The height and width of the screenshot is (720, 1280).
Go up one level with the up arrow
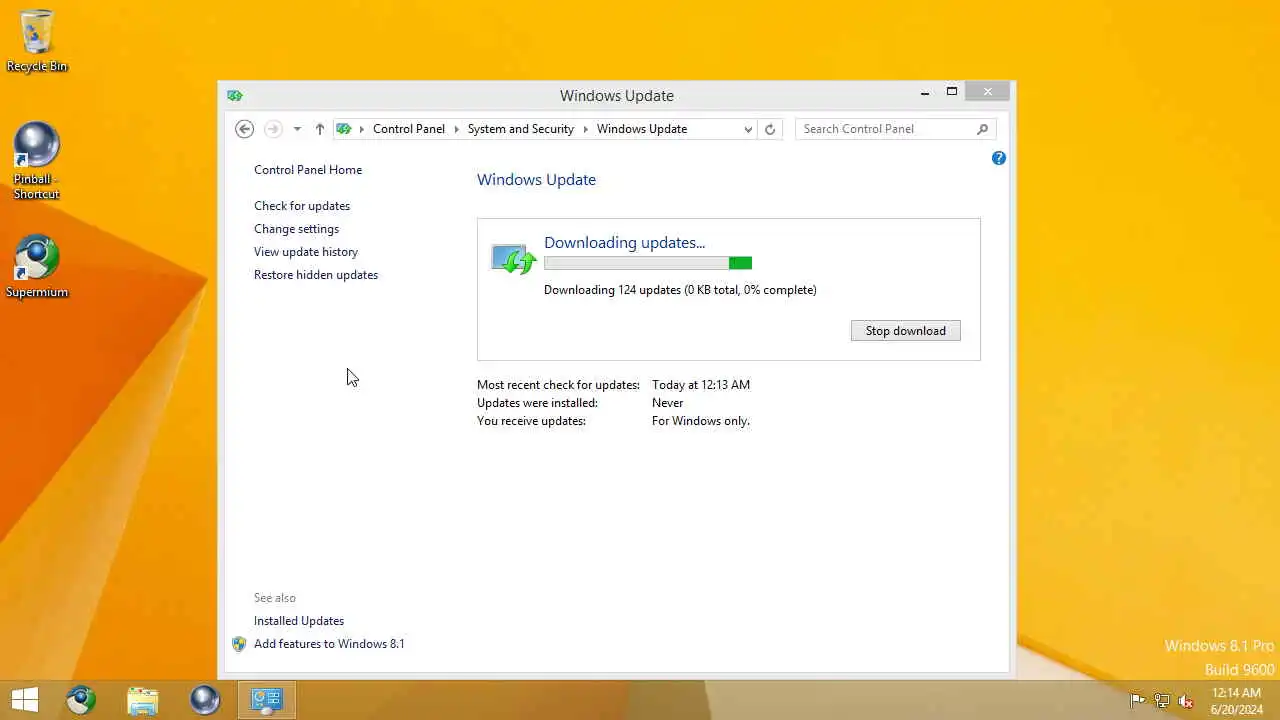tap(320, 129)
